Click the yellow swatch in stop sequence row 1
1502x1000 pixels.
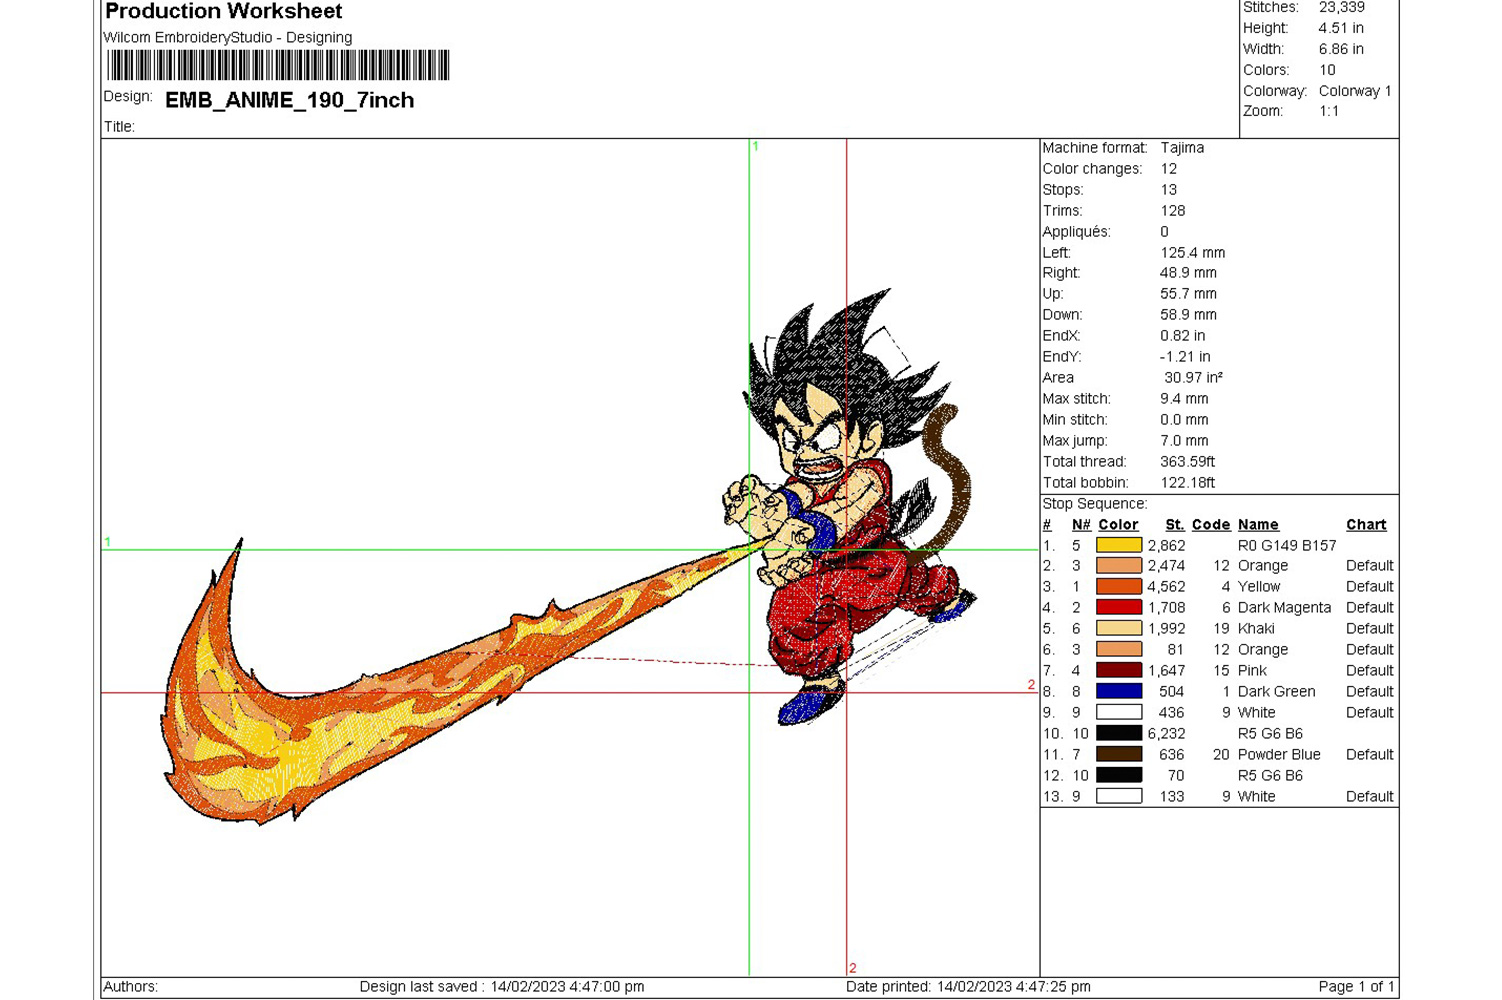[x=1118, y=545]
